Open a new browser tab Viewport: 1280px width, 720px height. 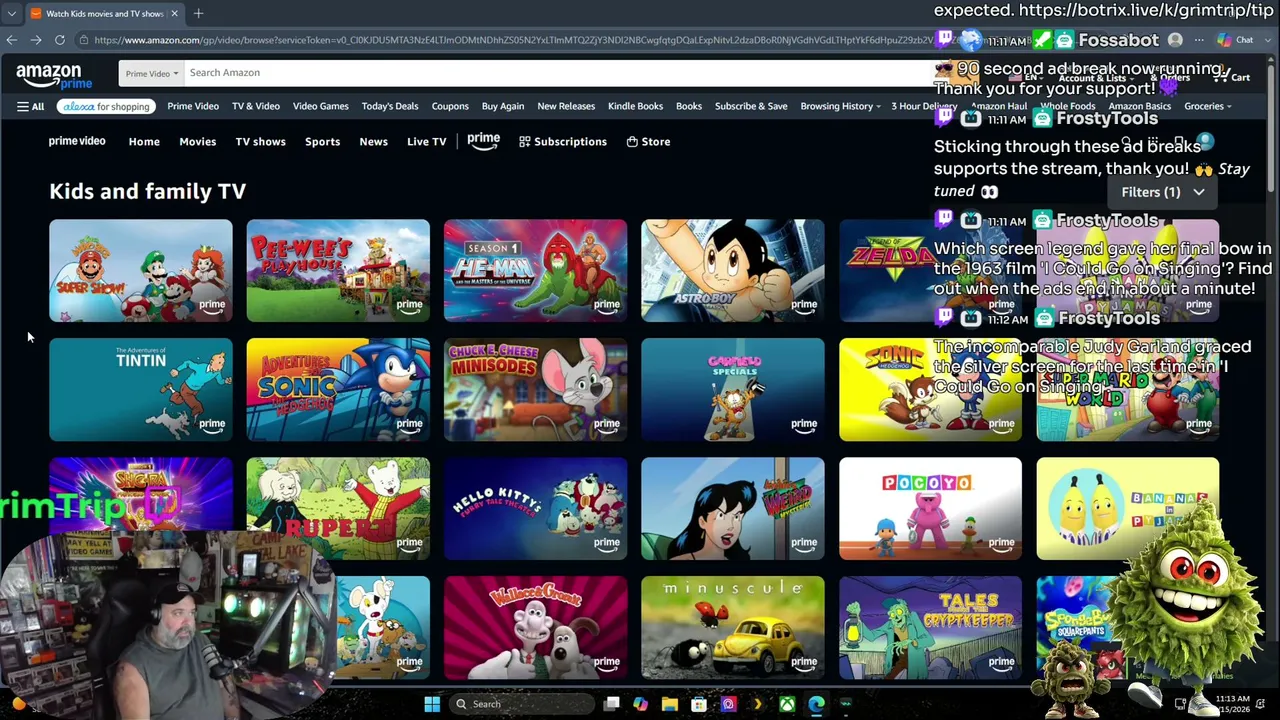click(198, 13)
